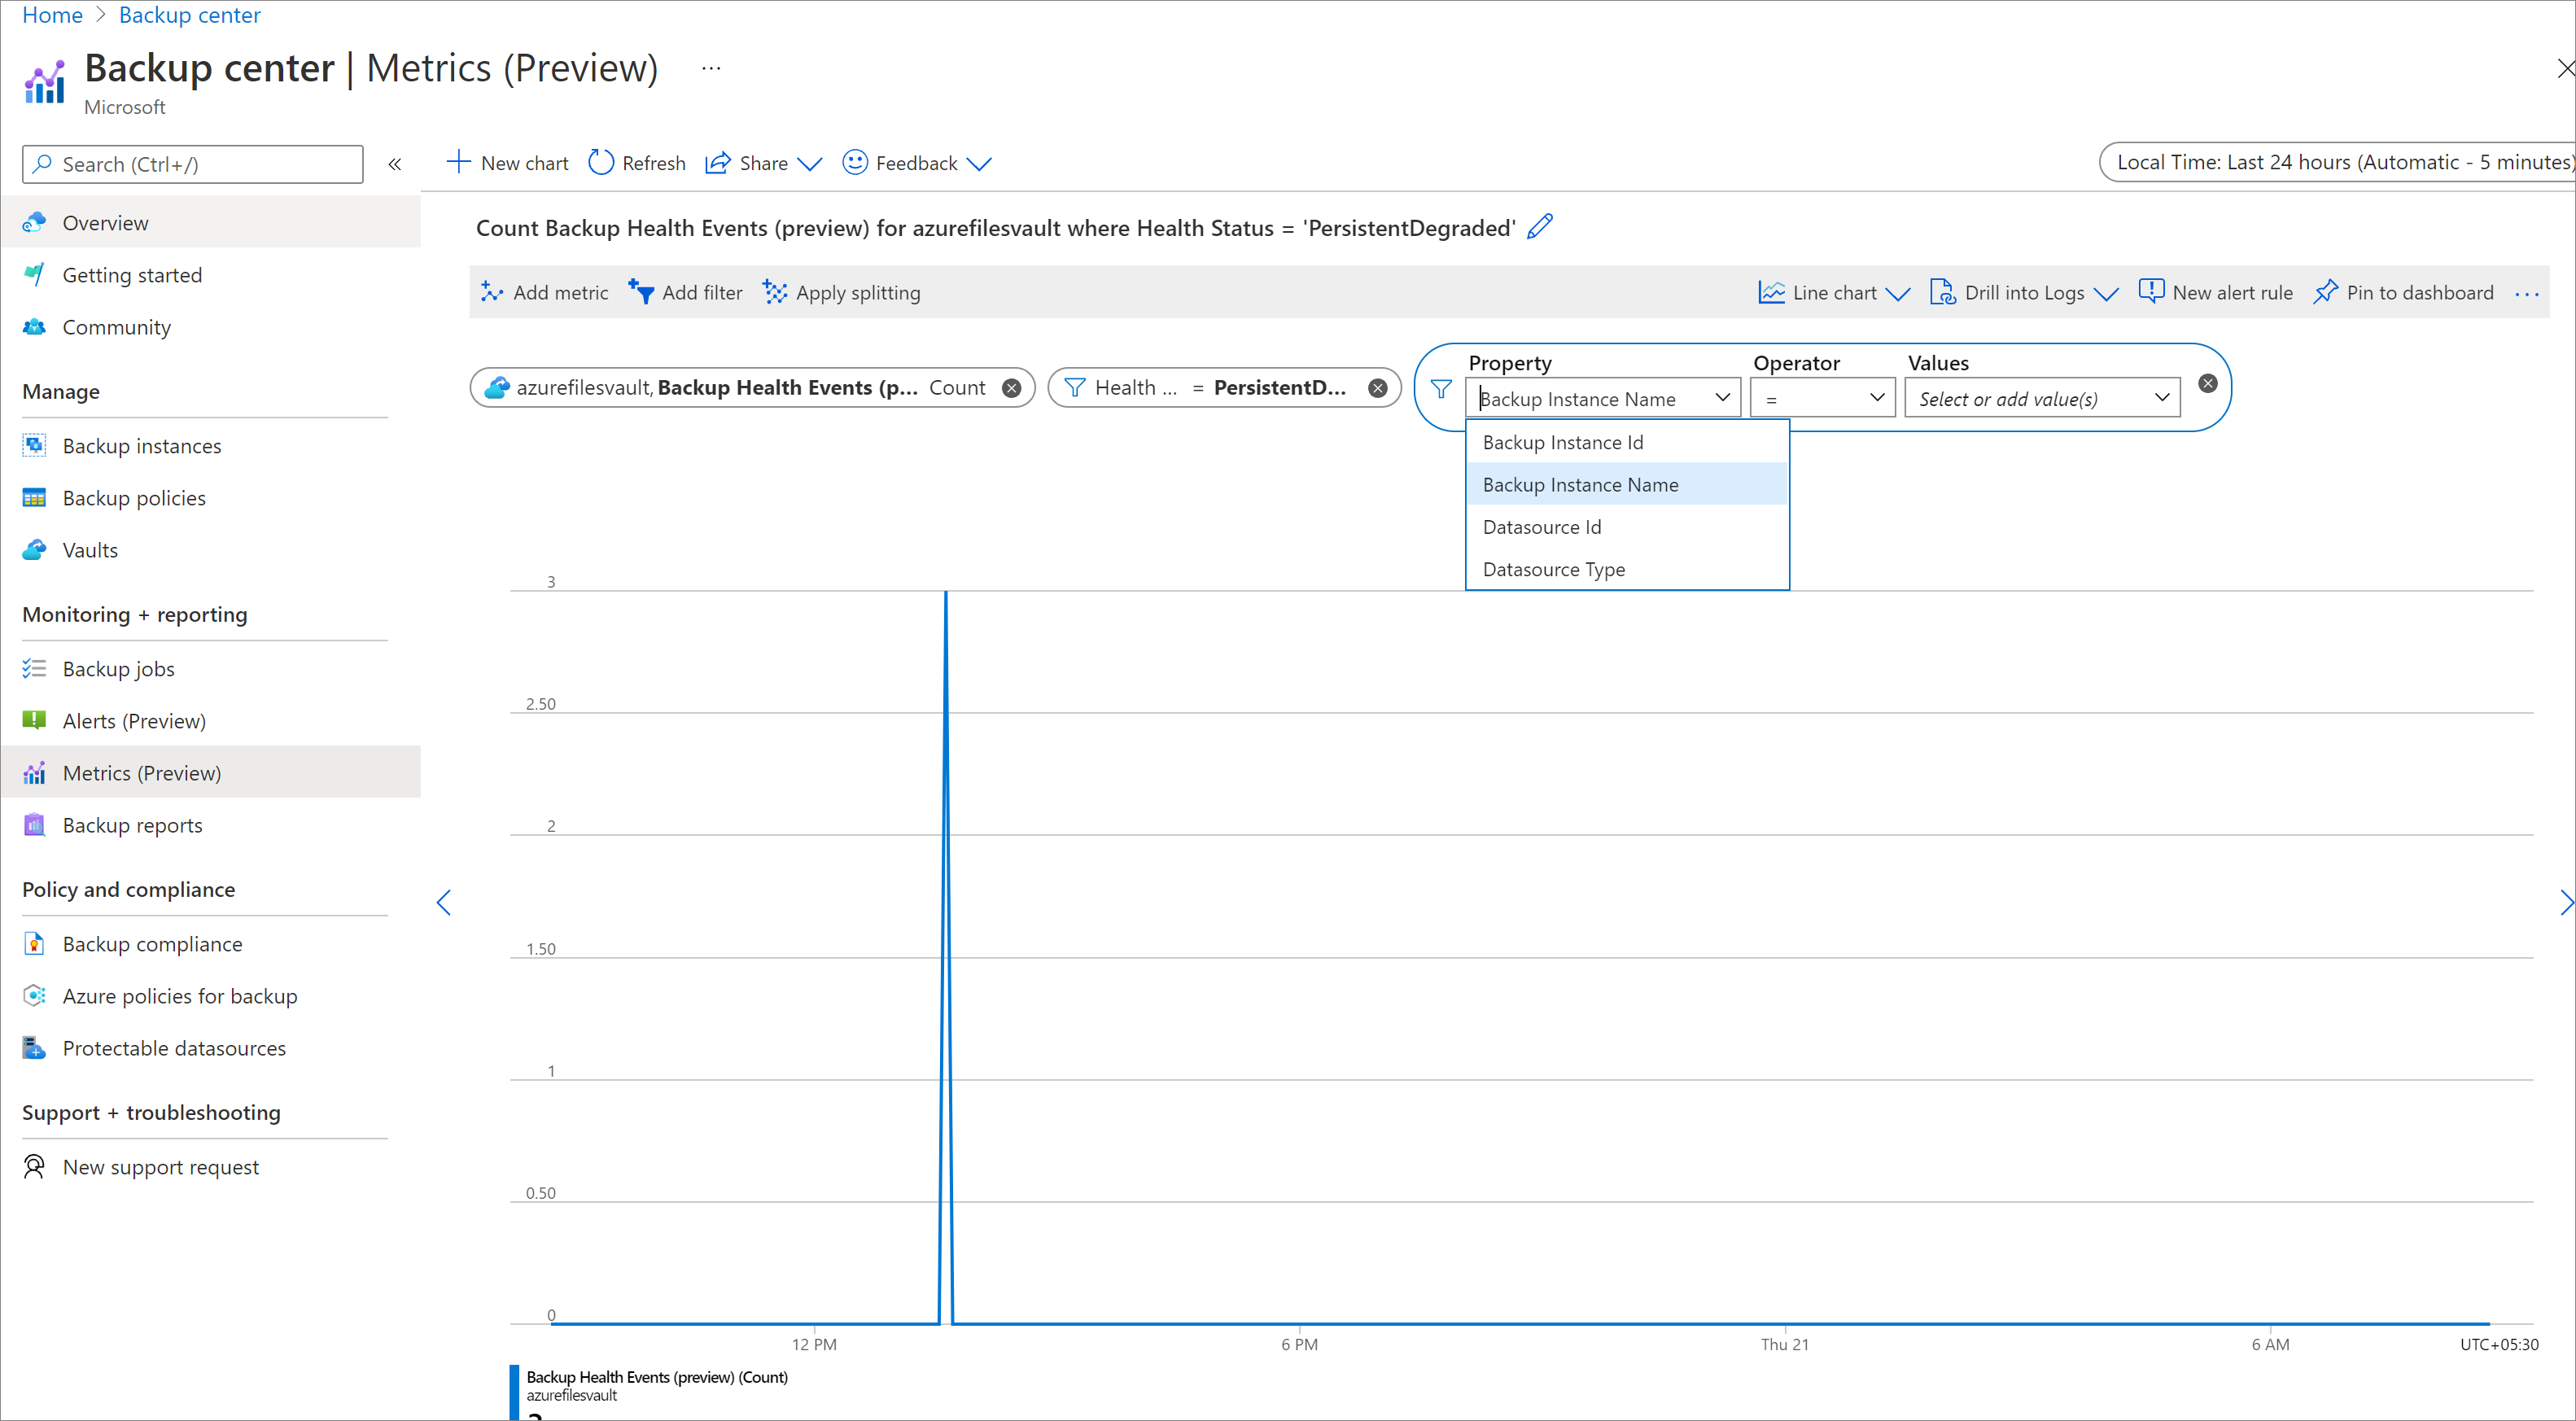
Task: Click the Drill into Logs icon
Action: pyautogui.click(x=1939, y=292)
